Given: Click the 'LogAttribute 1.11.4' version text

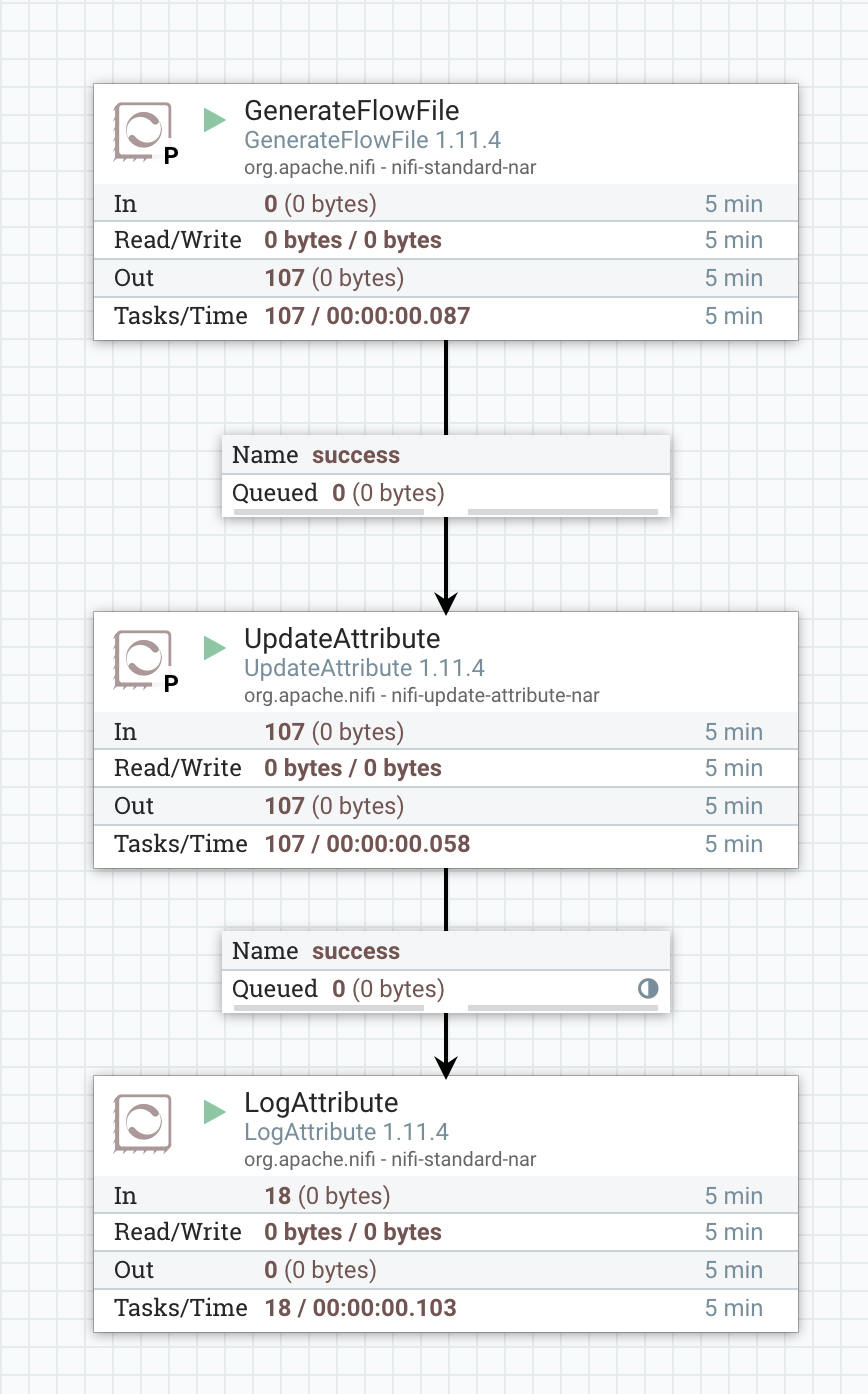Looking at the screenshot, I should click(347, 1132).
